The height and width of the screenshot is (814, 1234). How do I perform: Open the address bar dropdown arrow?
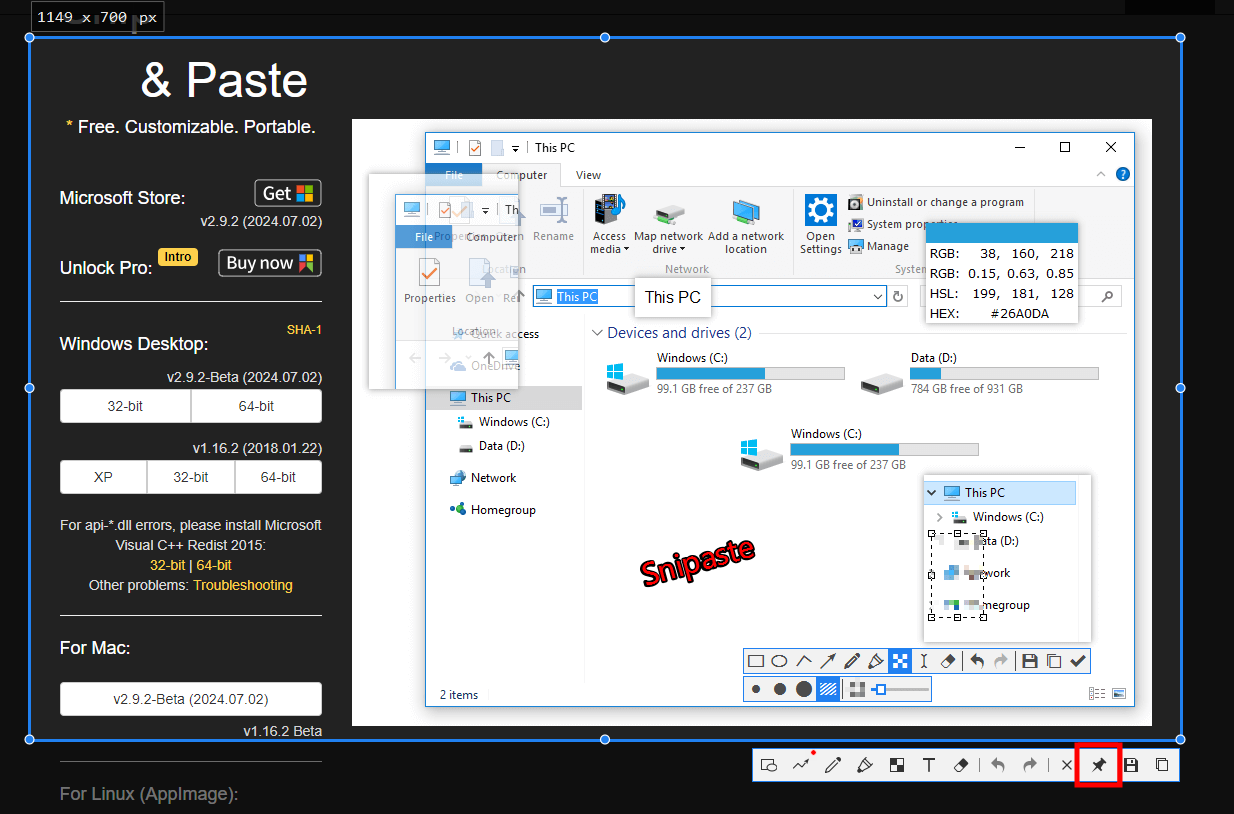coord(878,296)
